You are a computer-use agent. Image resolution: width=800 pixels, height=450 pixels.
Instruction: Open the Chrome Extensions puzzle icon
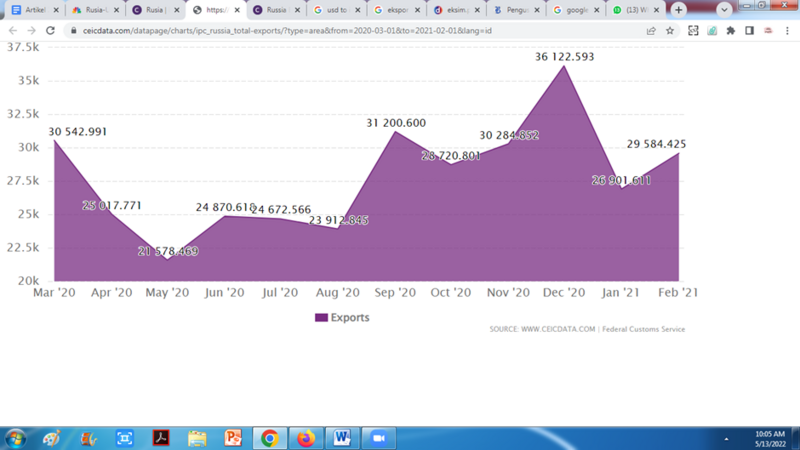pyautogui.click(x=730, y=31)
